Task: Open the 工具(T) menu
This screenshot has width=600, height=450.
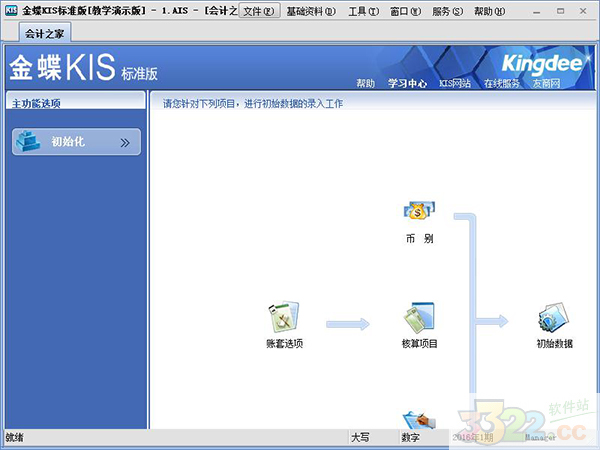Action: [364, 11]
